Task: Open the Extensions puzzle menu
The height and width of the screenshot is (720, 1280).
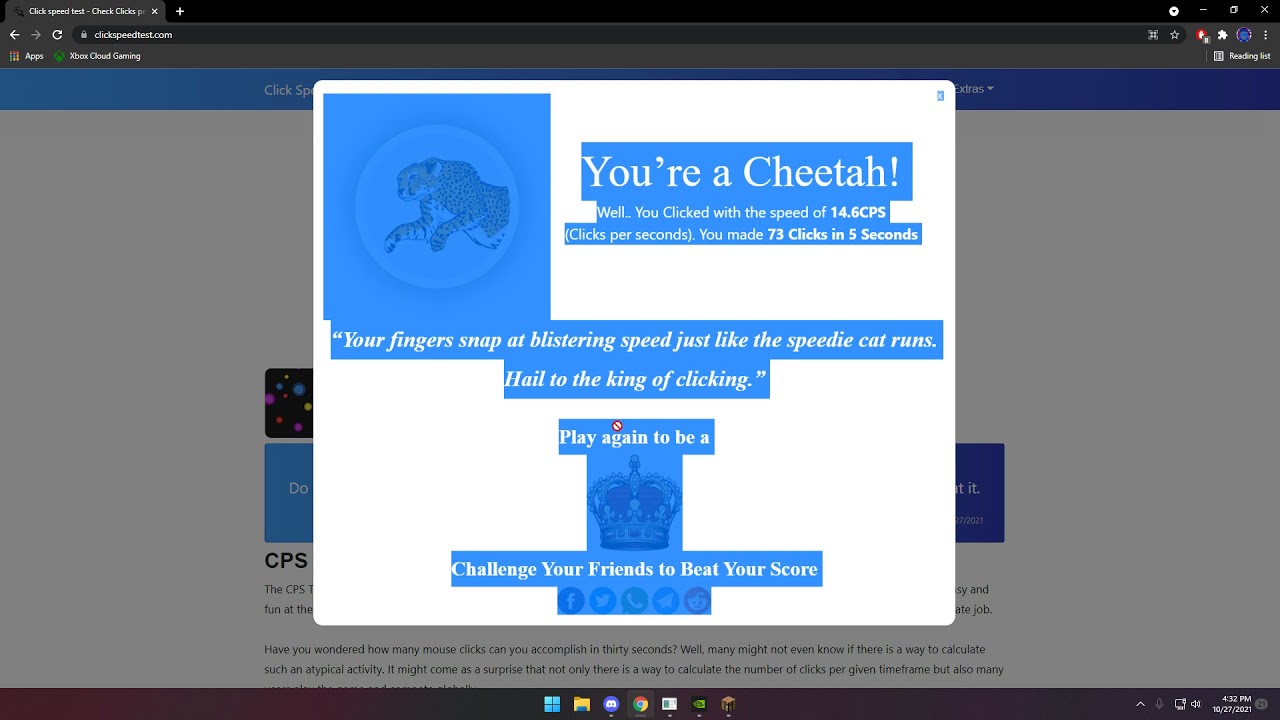Action: click(1222, 34)
